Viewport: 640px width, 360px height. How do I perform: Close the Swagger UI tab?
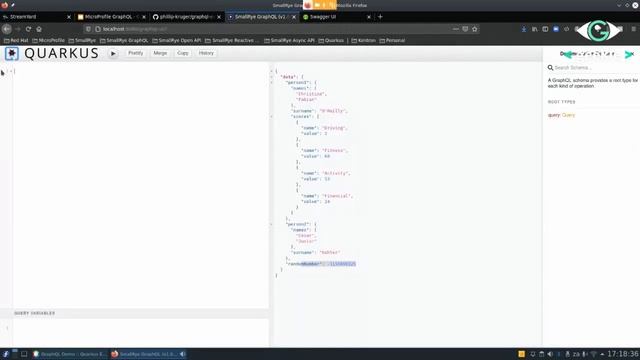(x=369, y=17)
